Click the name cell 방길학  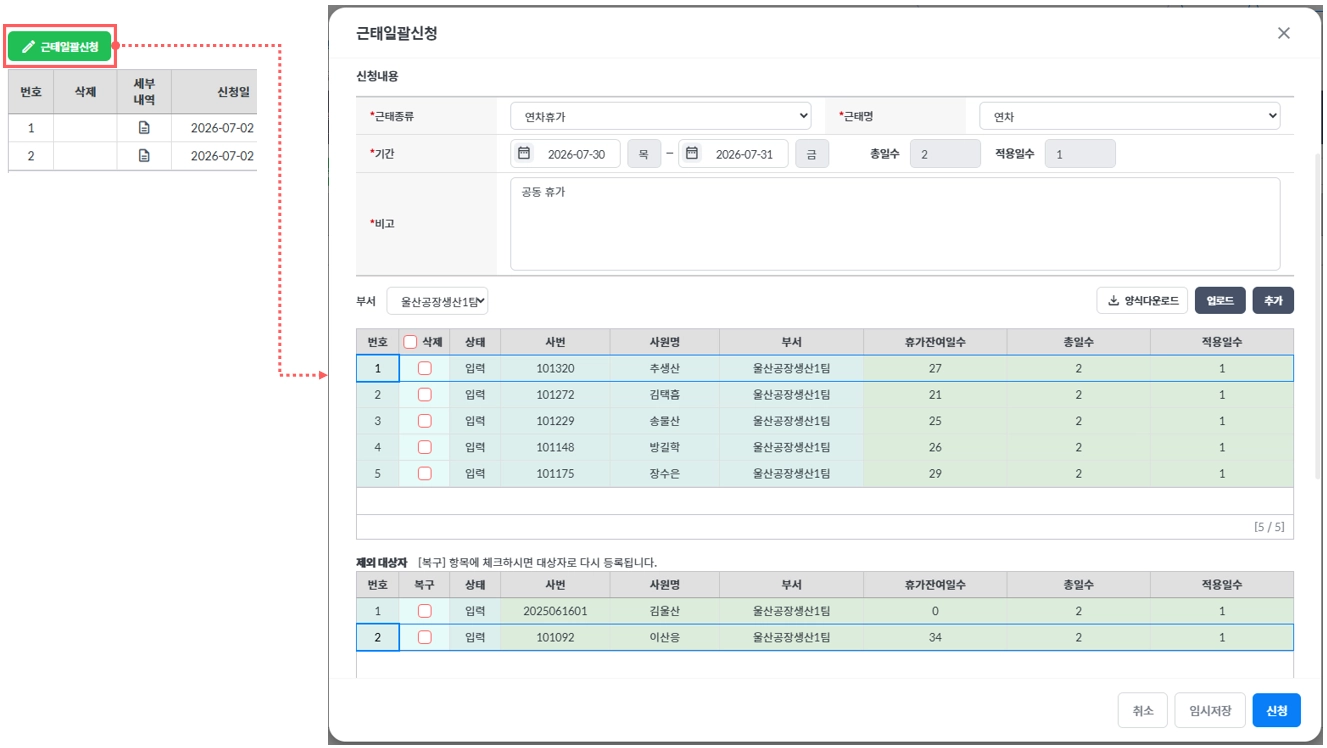(x=664, y=447)
